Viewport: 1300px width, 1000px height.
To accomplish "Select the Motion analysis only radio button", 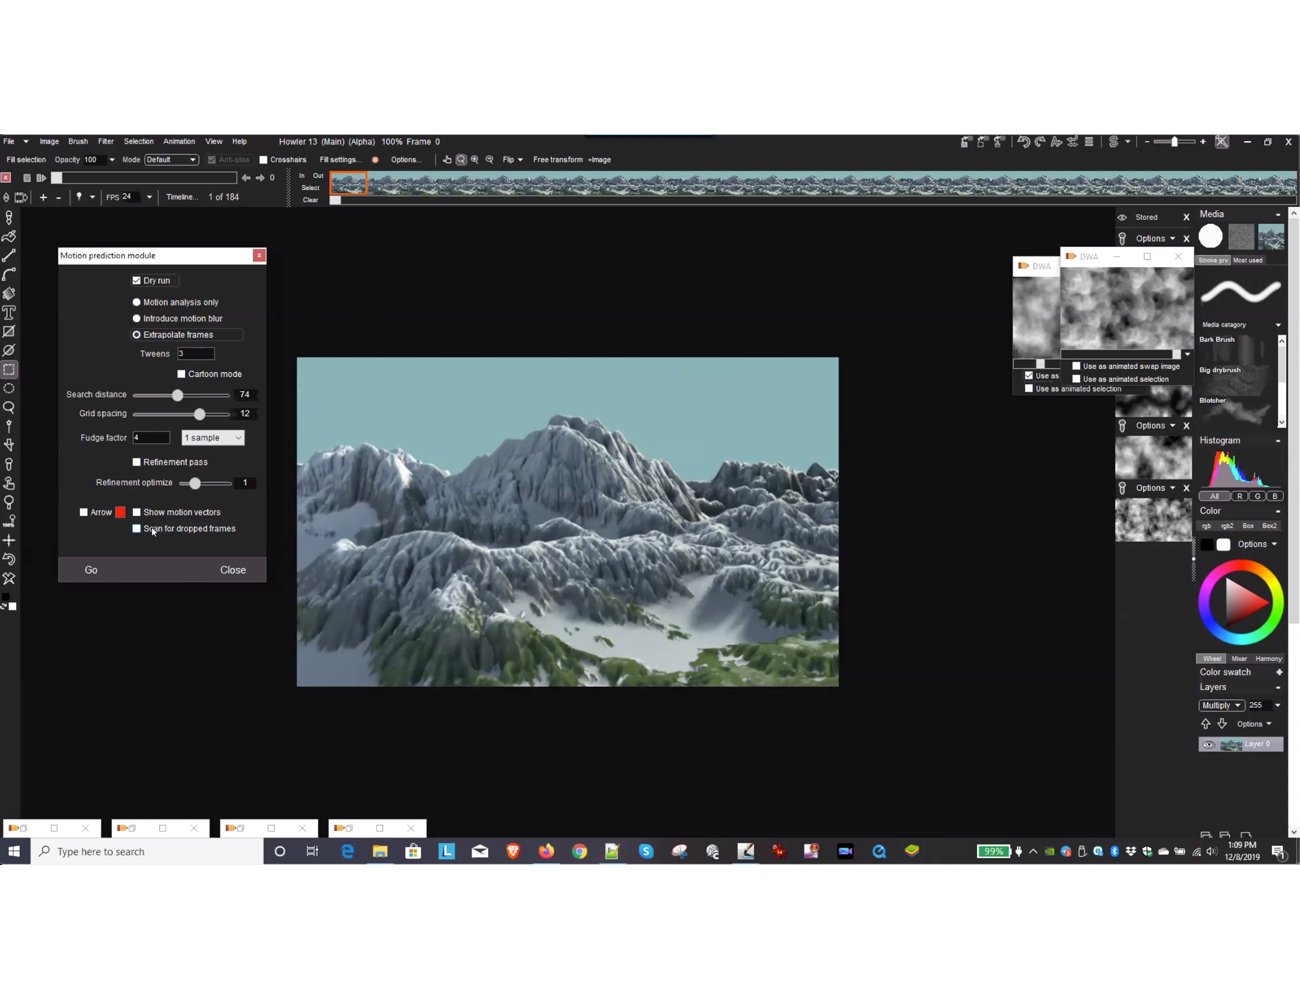I will click(x=136, y=301).
